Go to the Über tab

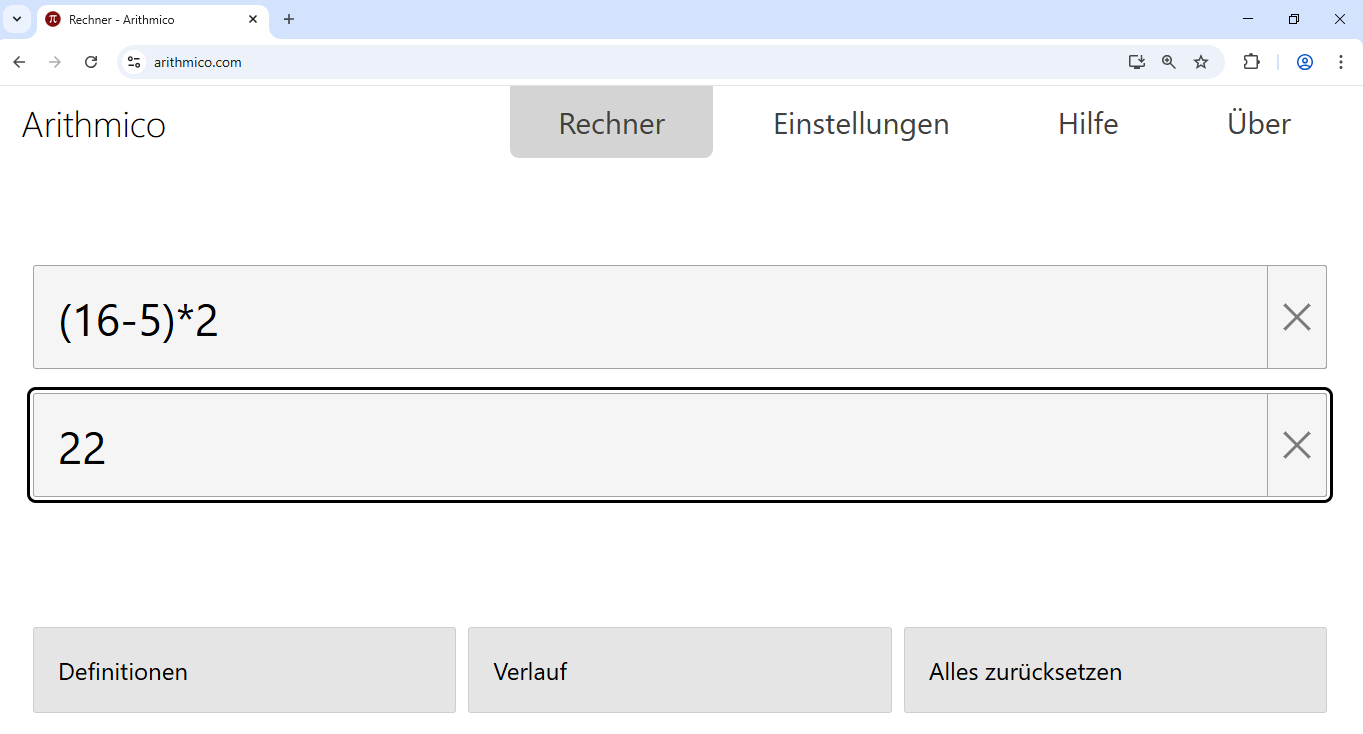pos(1259,124)
